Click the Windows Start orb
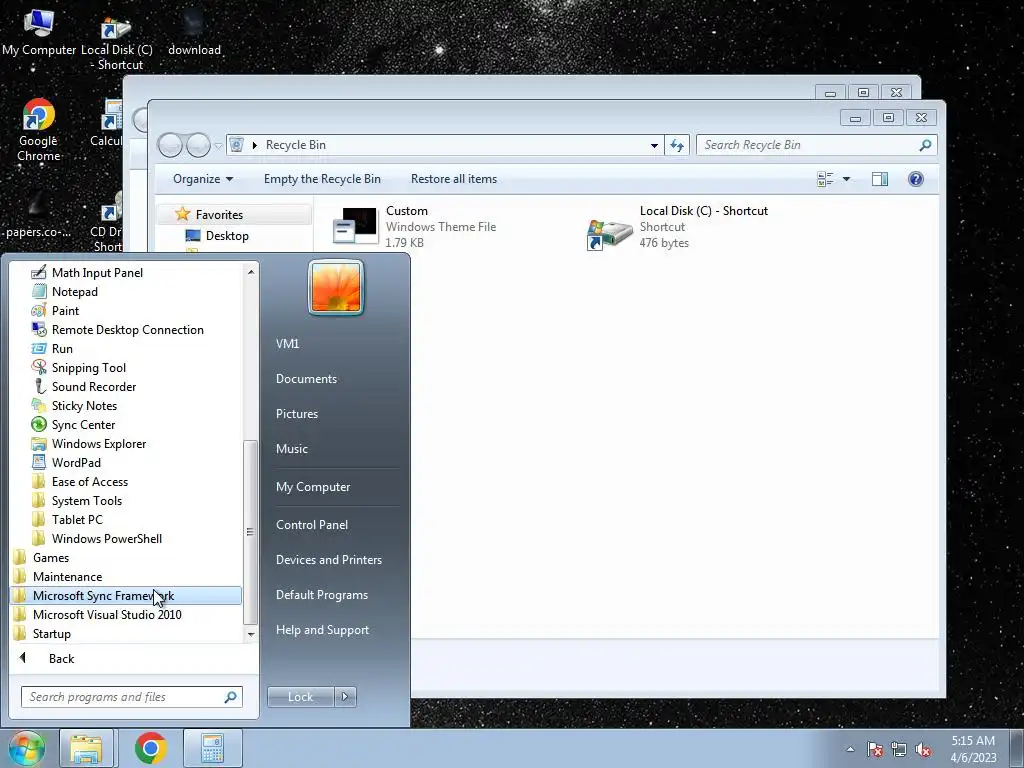This screenshot has width=1024, height=768. tap(26, 748)
